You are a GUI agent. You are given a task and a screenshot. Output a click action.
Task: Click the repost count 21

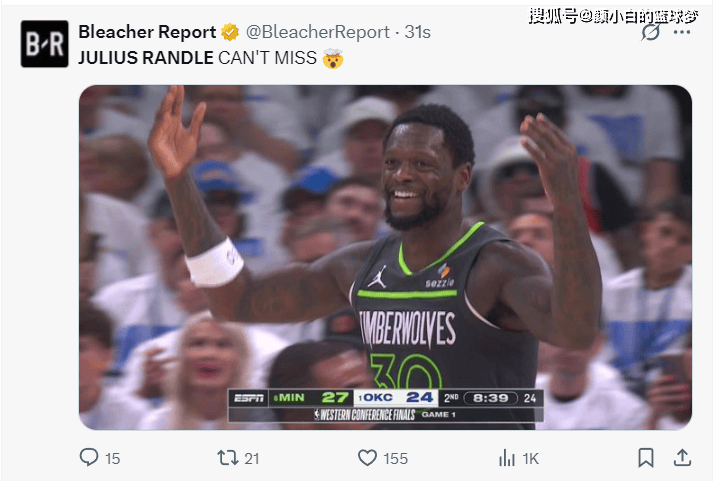point(252,459)
